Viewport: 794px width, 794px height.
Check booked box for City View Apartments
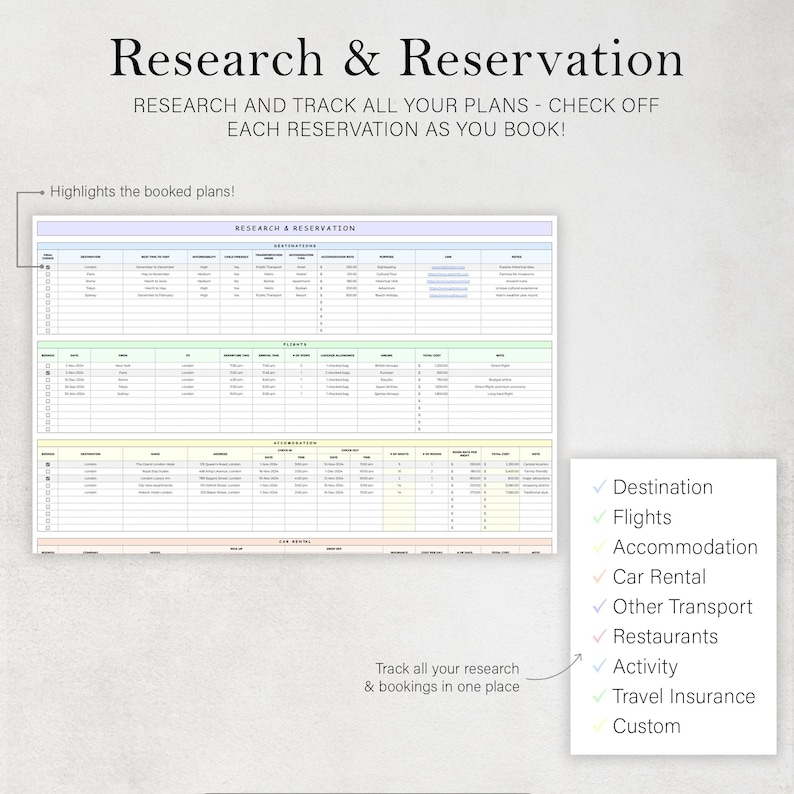pyautogui.click(x=48, y=486)
